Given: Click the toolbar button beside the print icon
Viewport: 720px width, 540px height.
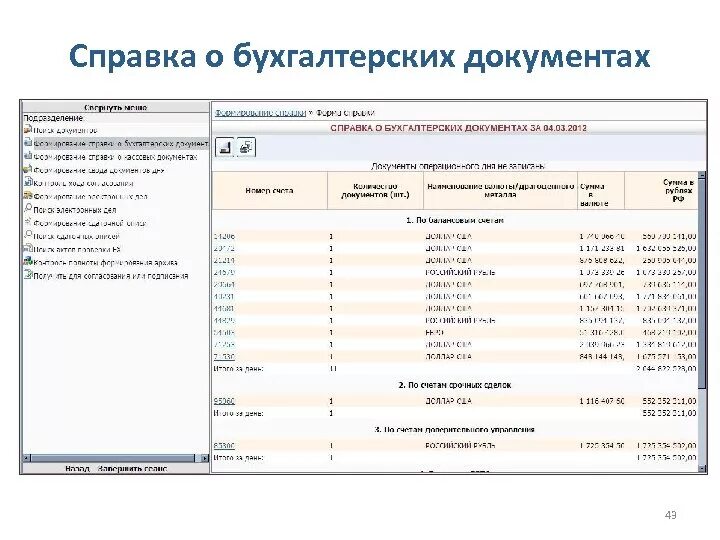Looking at the screenshot, I should [x=225, y=147].
